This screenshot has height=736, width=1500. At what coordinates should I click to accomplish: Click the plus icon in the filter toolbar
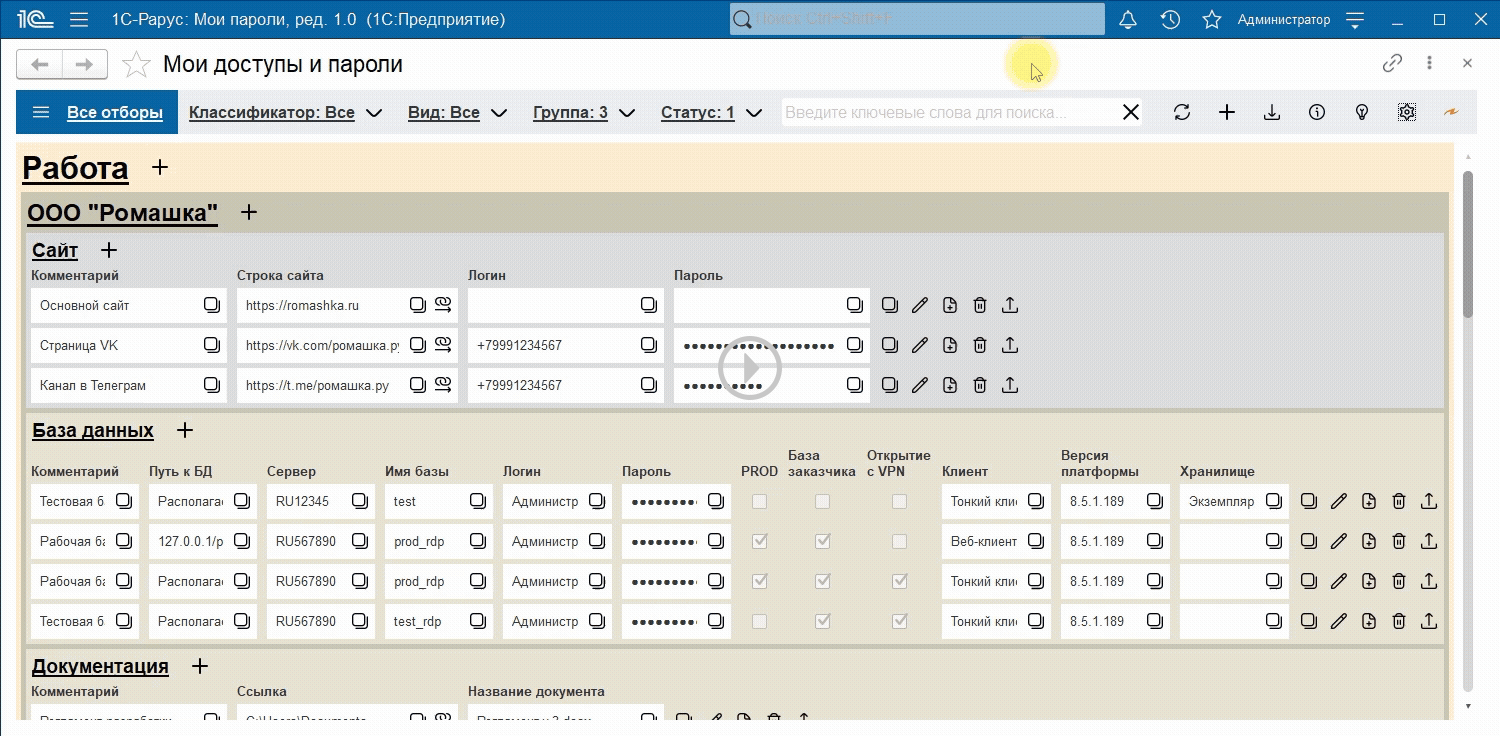point(1227,112)
